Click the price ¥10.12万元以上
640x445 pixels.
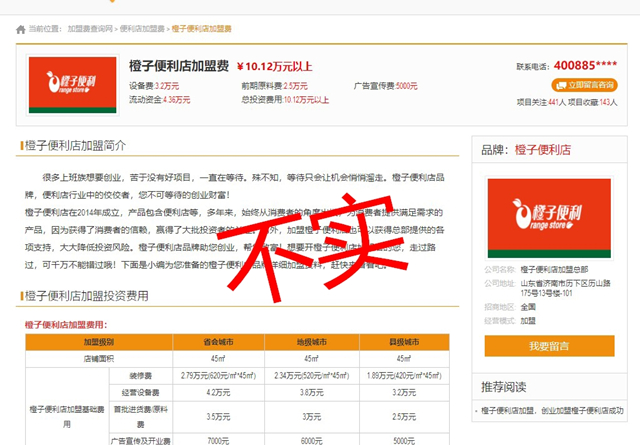click(275, 67)
